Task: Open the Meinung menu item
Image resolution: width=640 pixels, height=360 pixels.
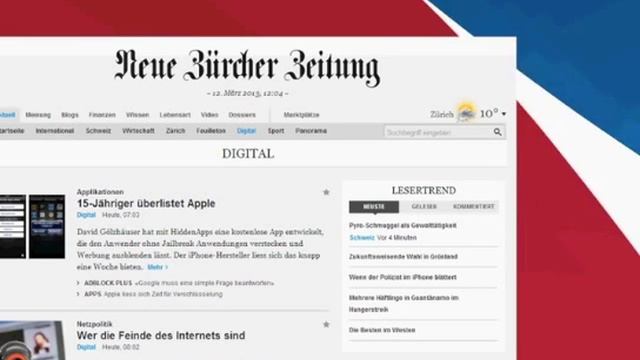Action: (38, 115)
